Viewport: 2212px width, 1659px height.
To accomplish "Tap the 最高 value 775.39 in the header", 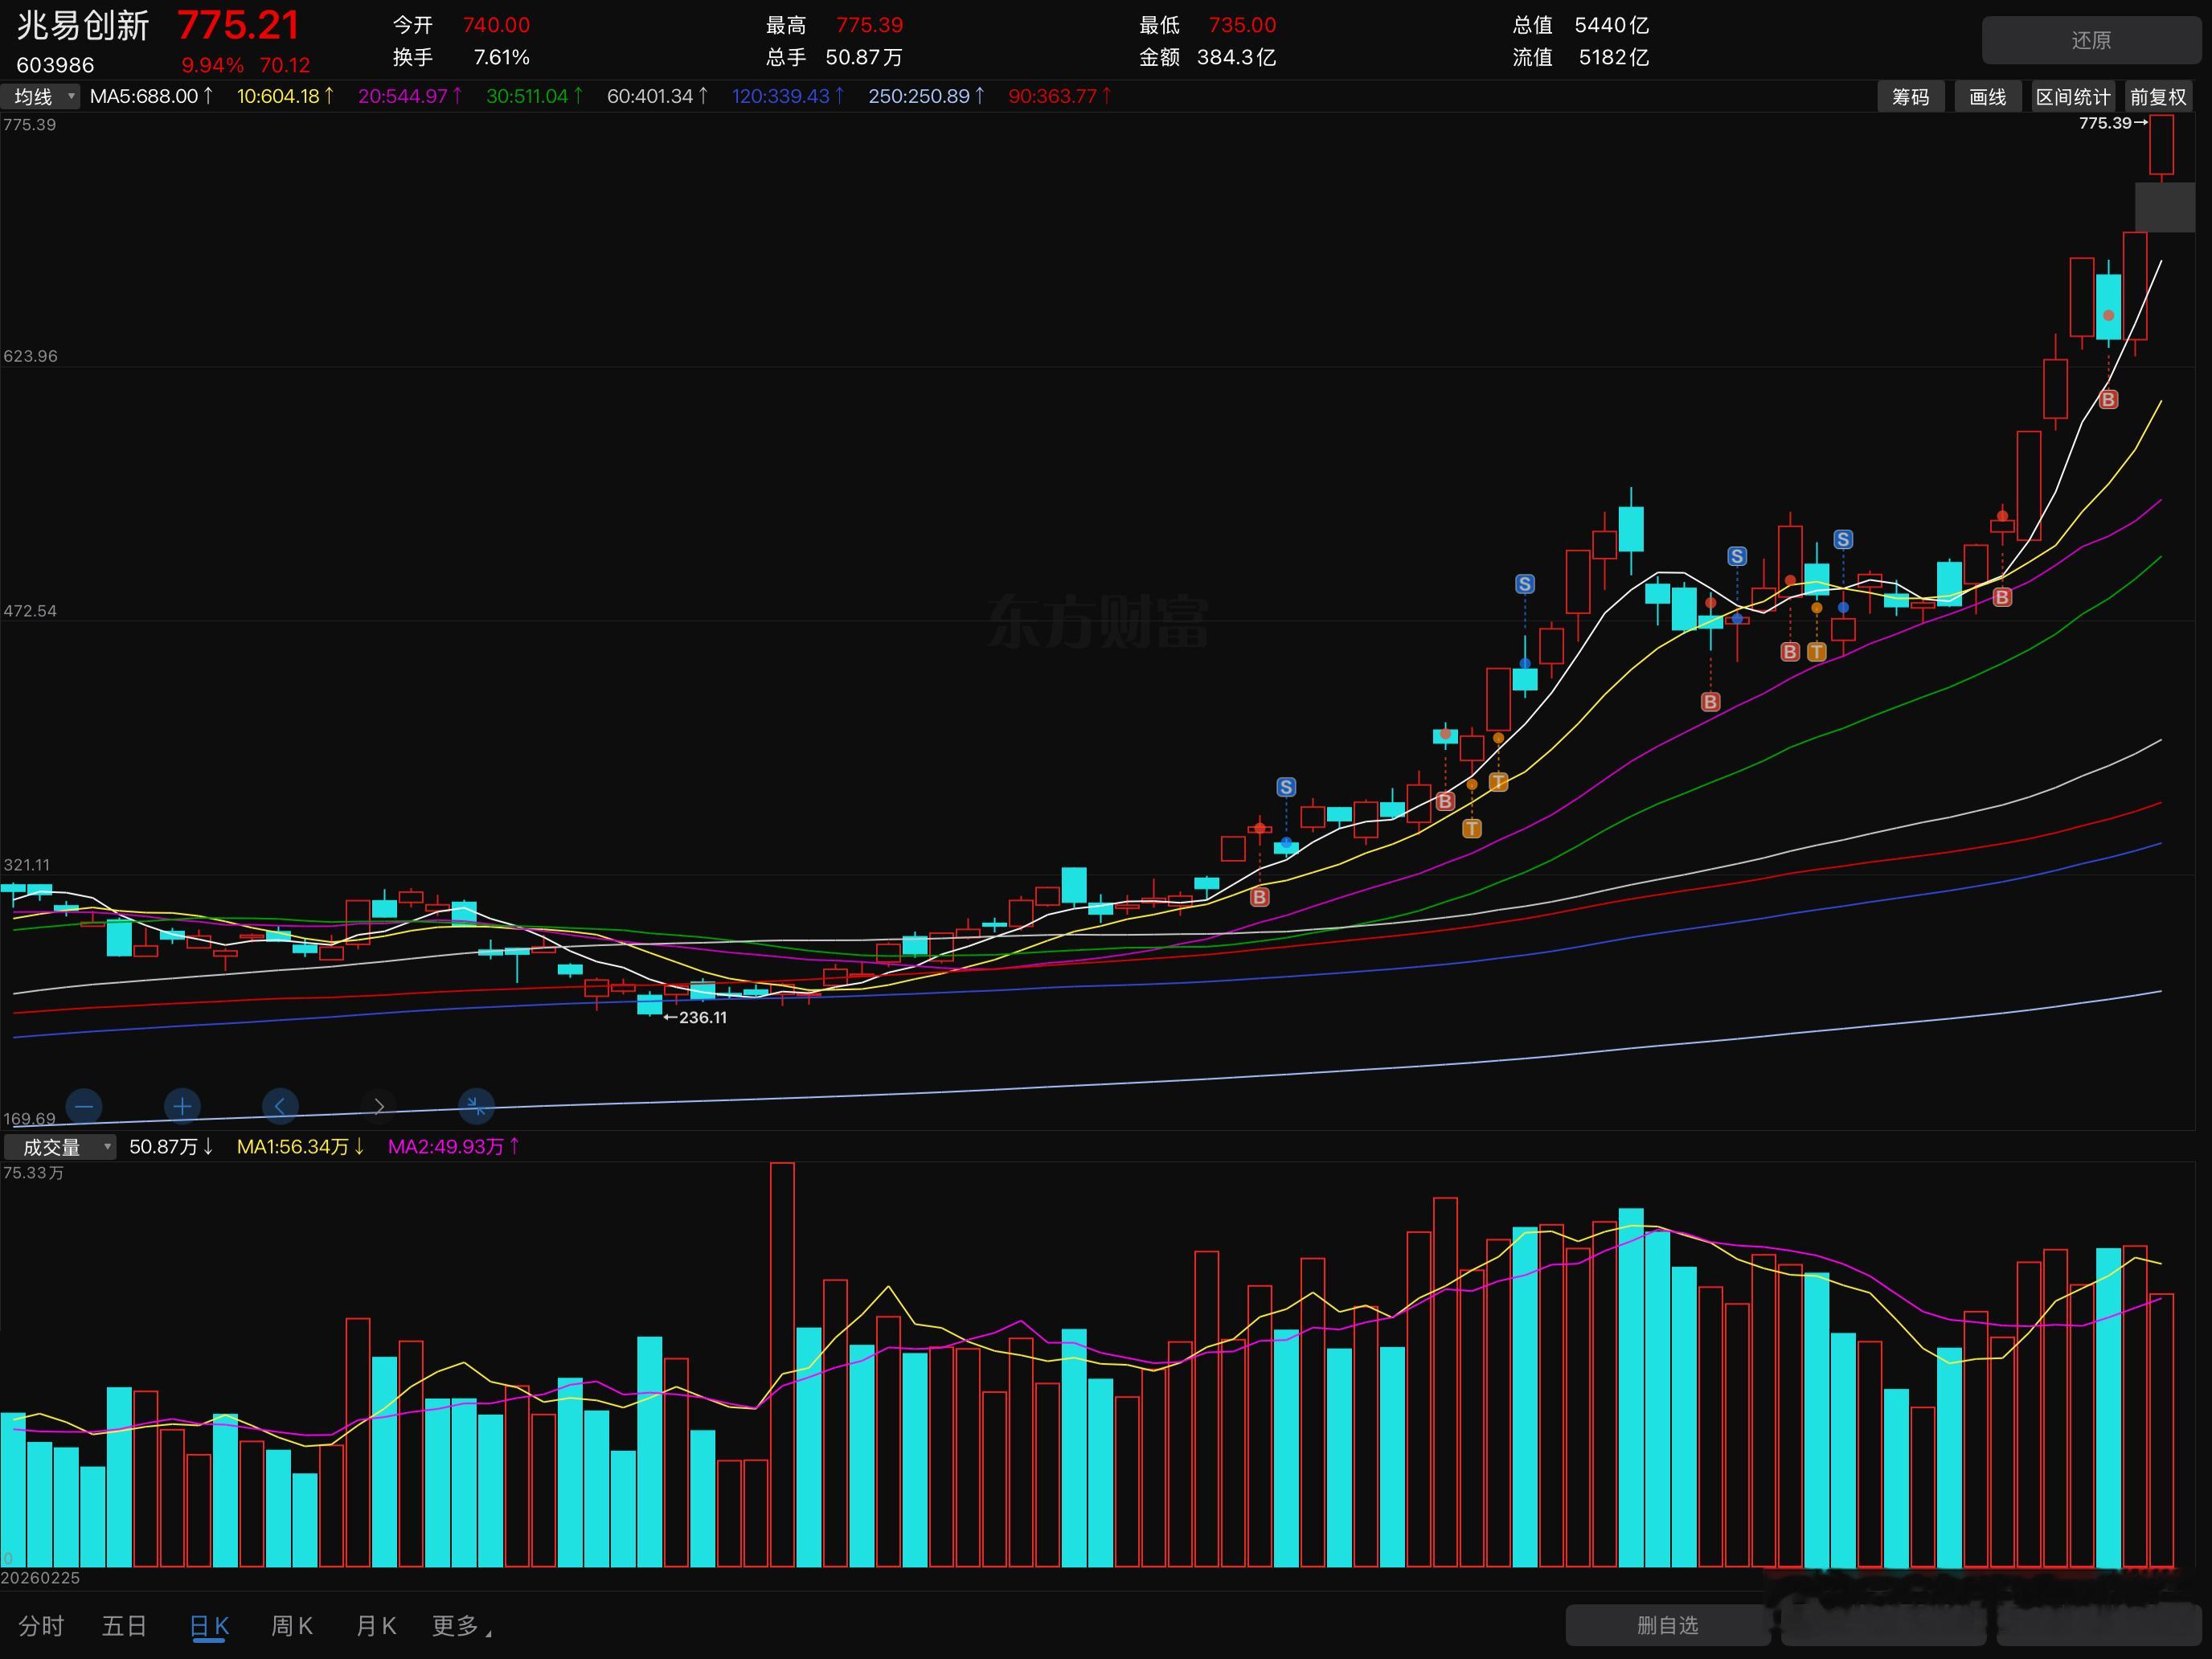I will point(869,25).
